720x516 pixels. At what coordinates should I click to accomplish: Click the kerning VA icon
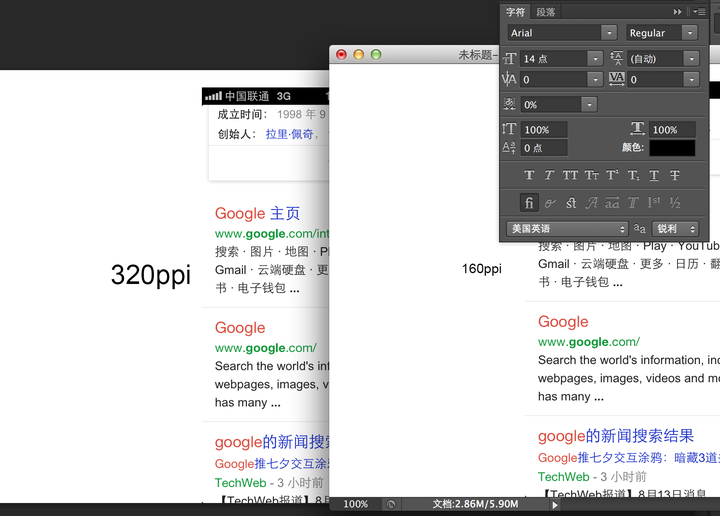point(509,79)
